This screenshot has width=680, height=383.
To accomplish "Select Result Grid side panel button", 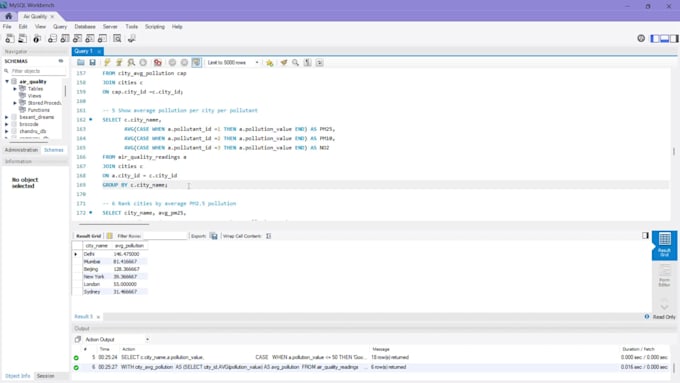I will tap(664, 245).
